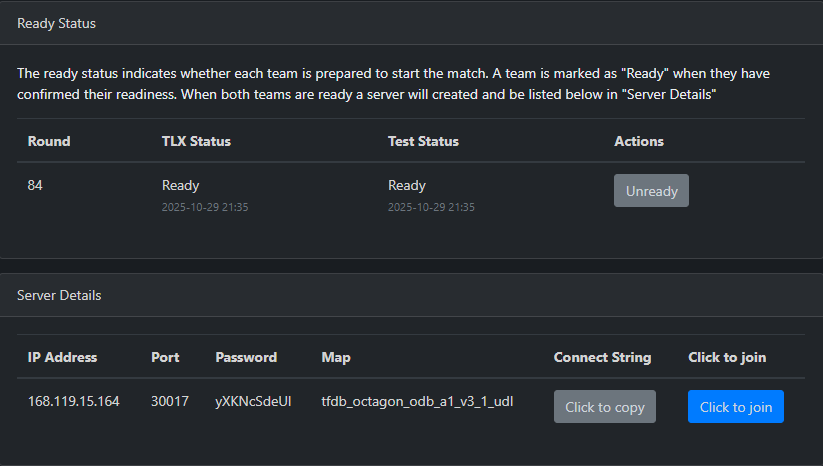Image resolution: width=823 pixels, height=466 pixels.
Task: Click the Ready Status panel header
Action: pos(57,23)
